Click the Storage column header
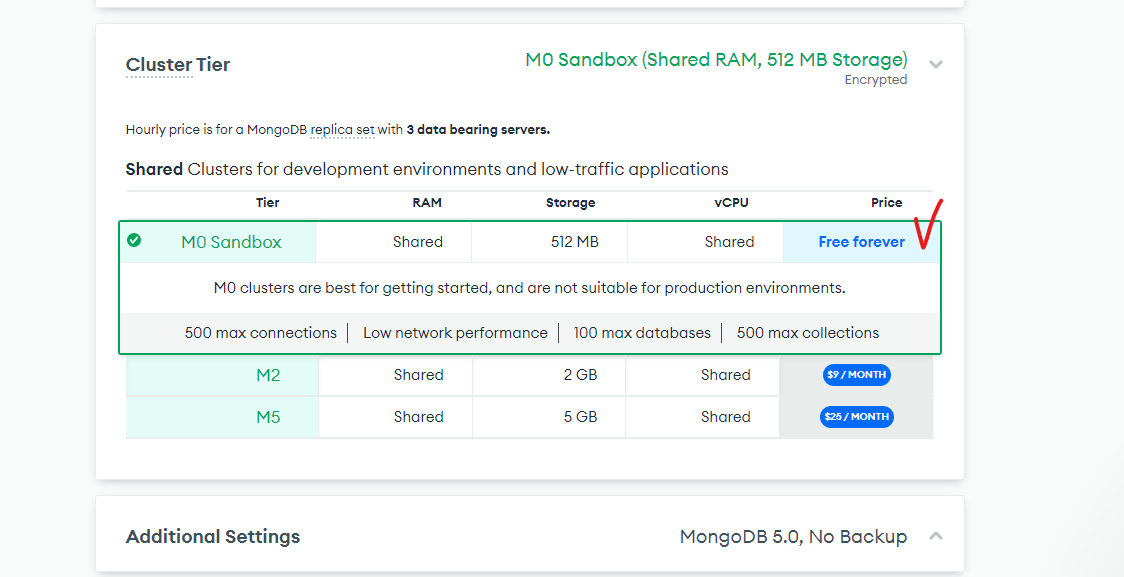The width and height of the screenshot is (1124, 577). (571, 203)
